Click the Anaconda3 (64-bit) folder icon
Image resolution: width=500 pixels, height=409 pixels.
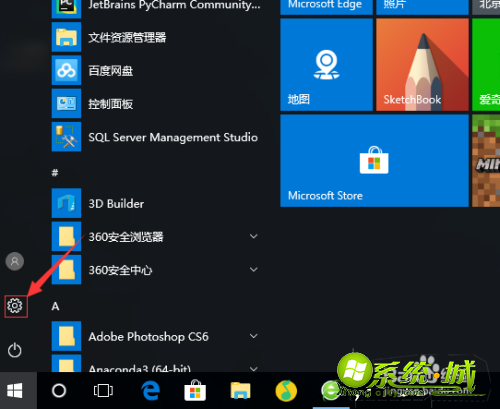[x=66, y=363]
